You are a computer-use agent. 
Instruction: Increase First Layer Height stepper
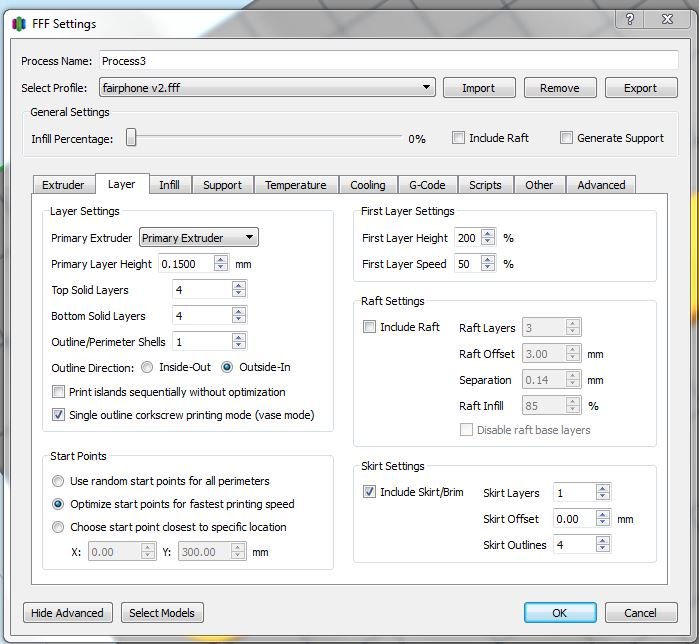[488, 234]
